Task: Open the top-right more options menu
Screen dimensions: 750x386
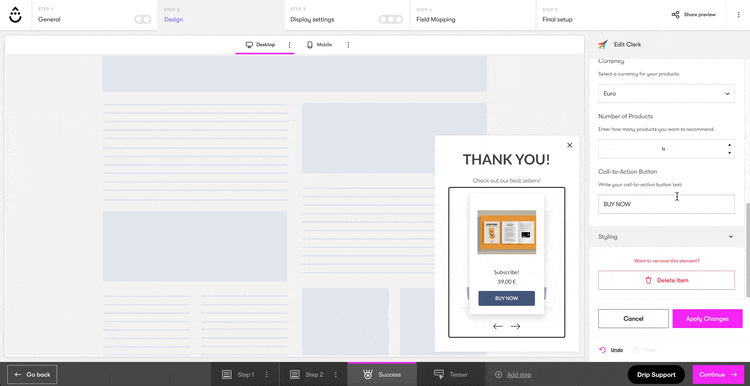Action: 739,15
